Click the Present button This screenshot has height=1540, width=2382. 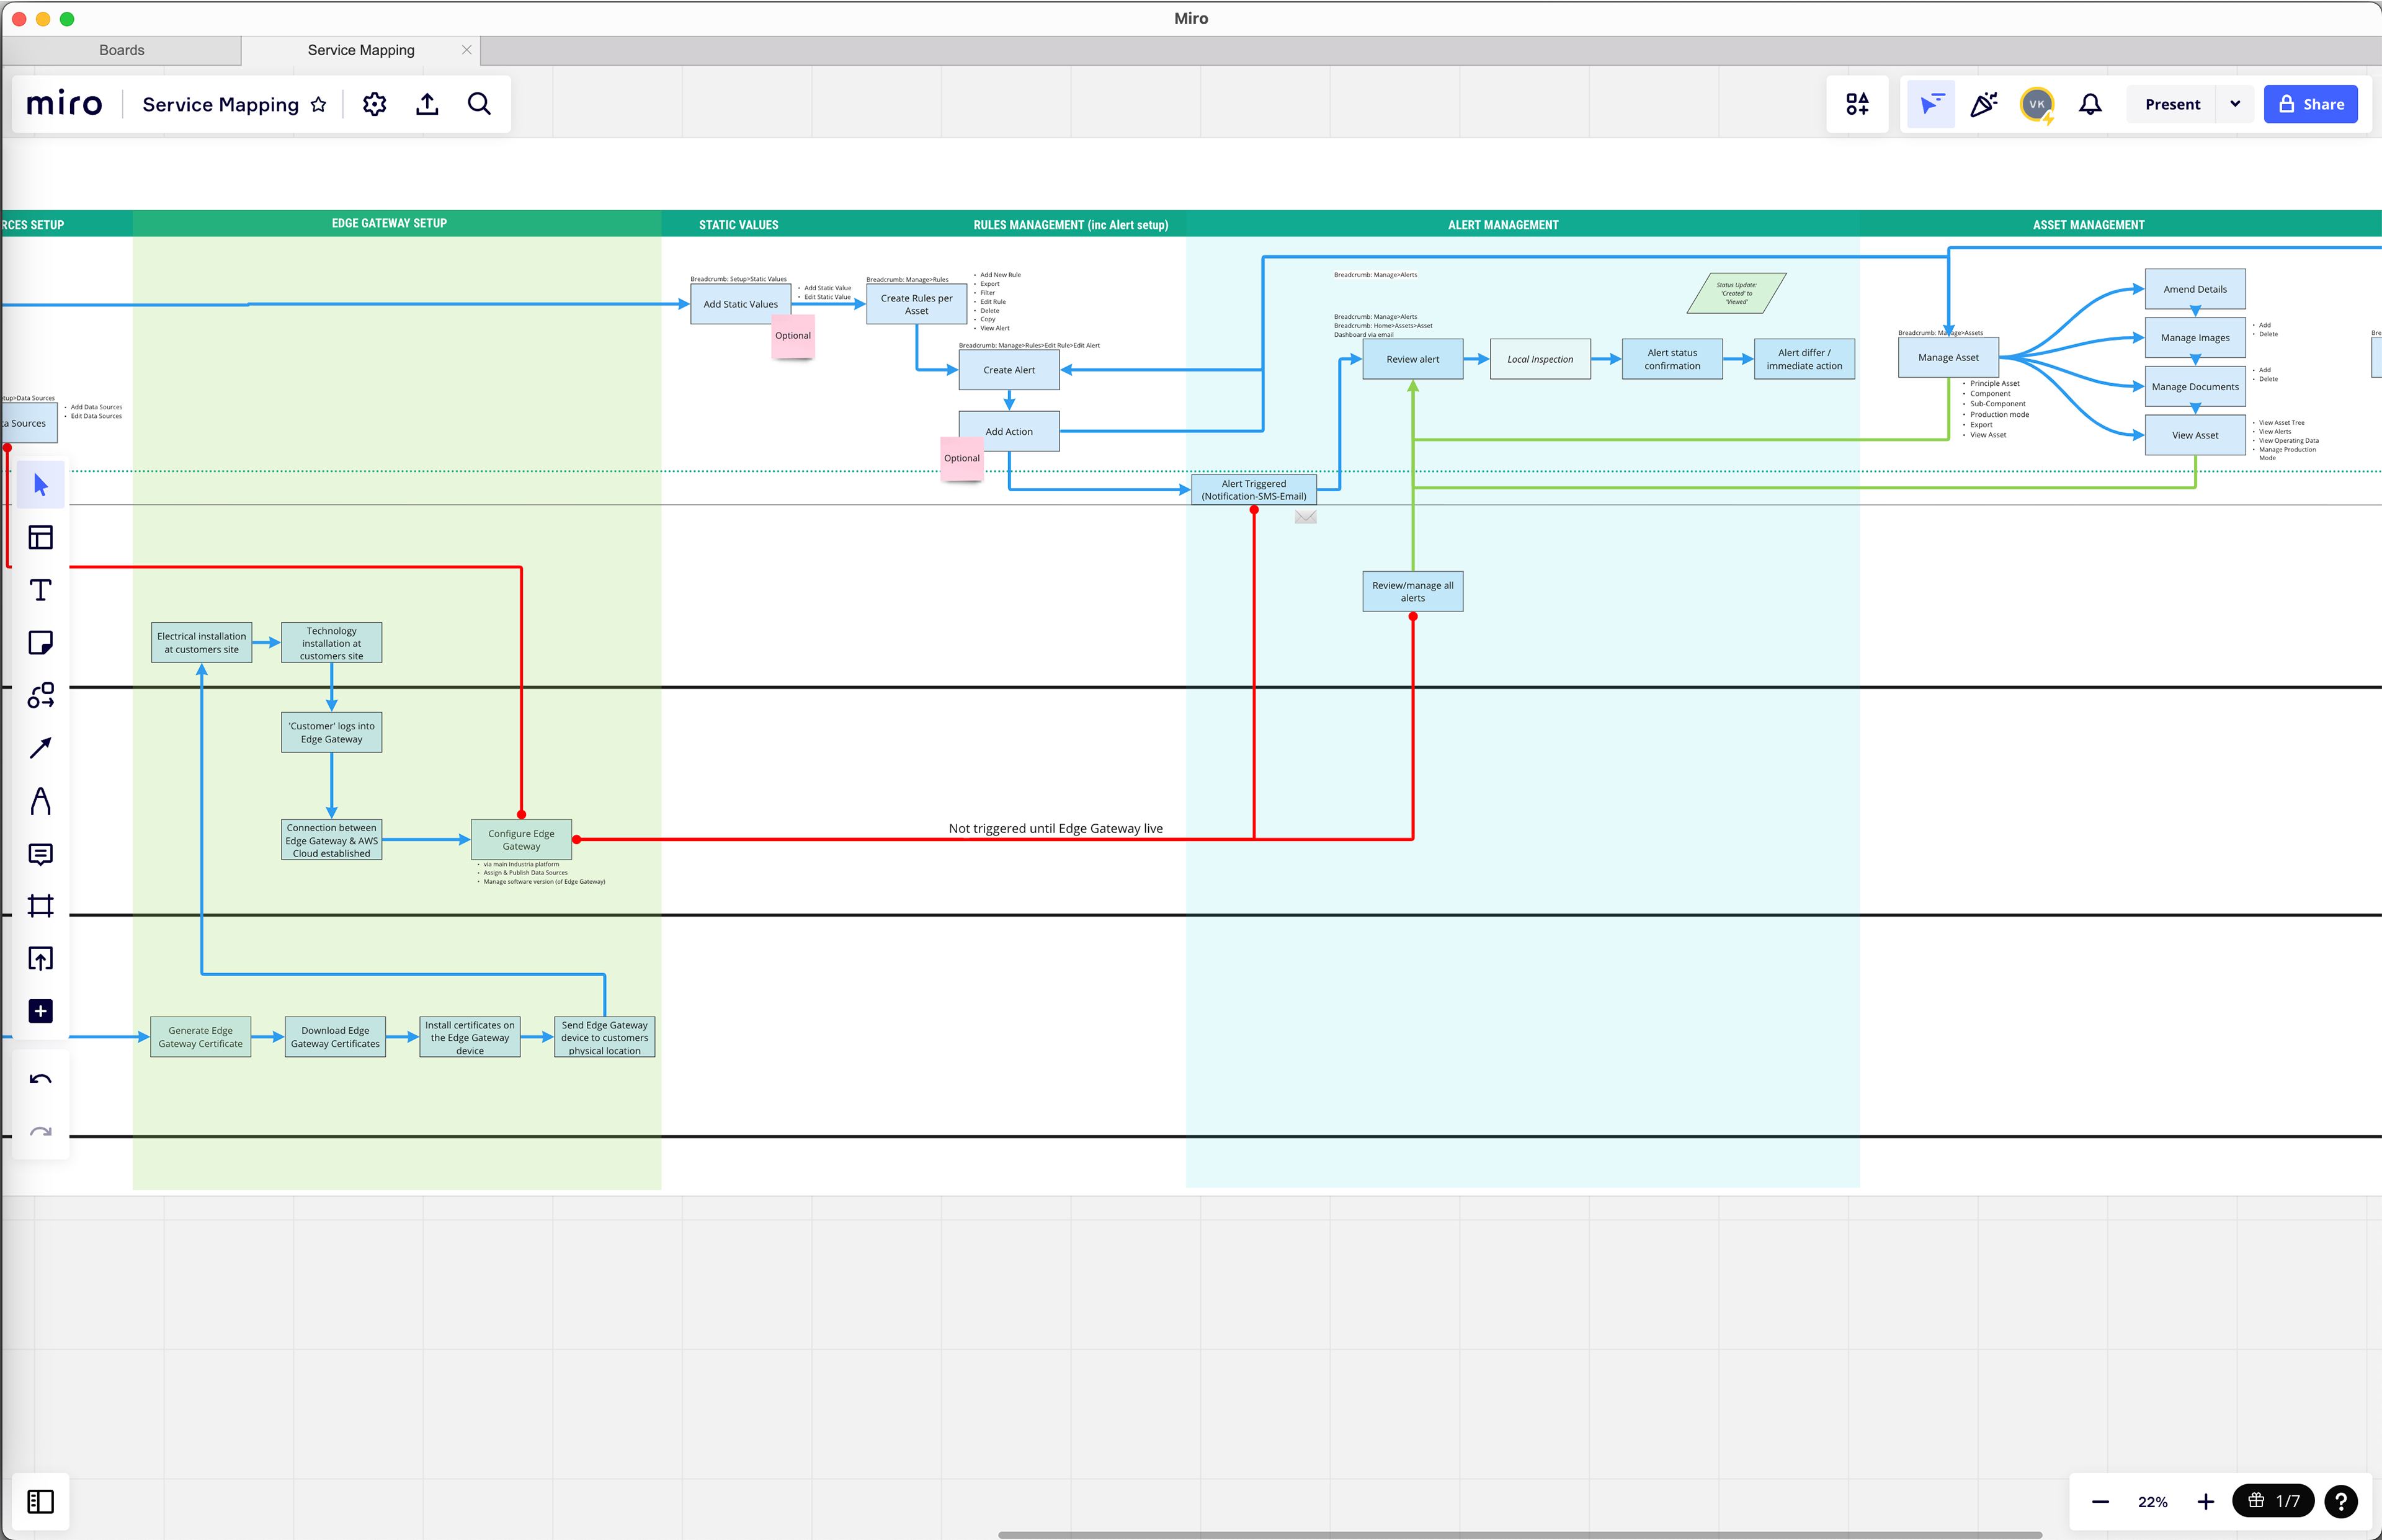point(2172,104)
